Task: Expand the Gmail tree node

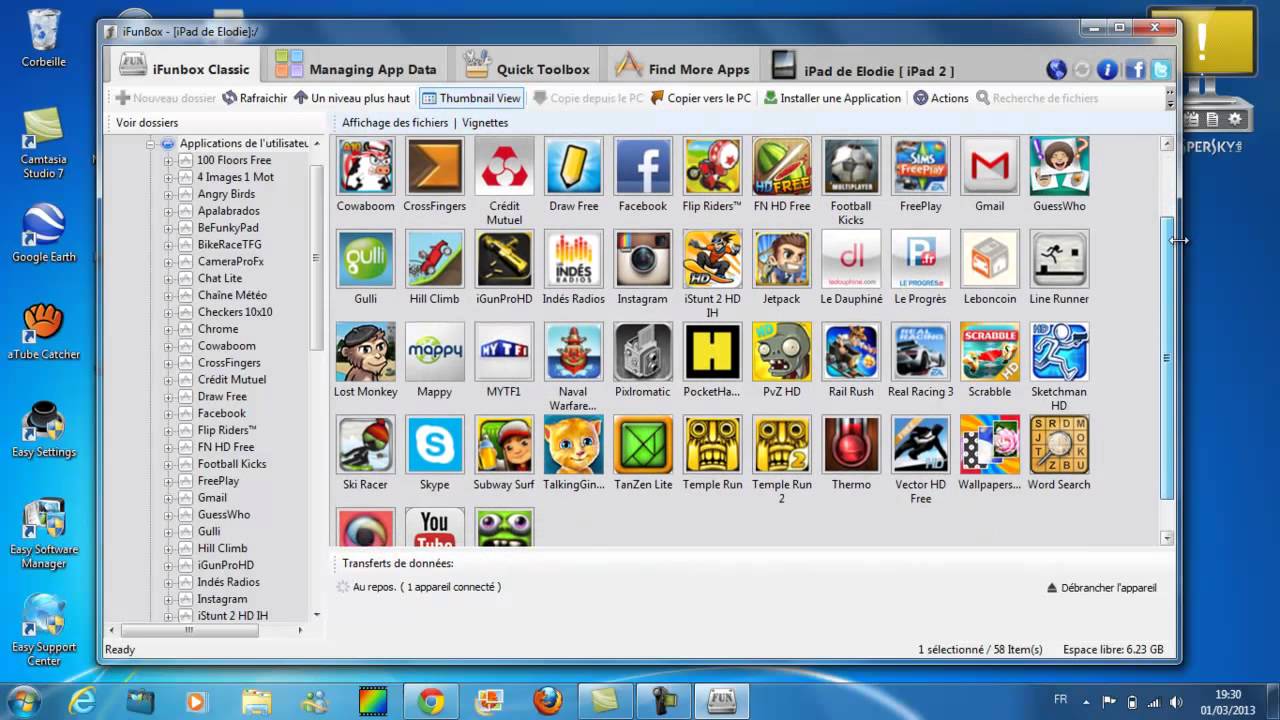Action: 168,497
